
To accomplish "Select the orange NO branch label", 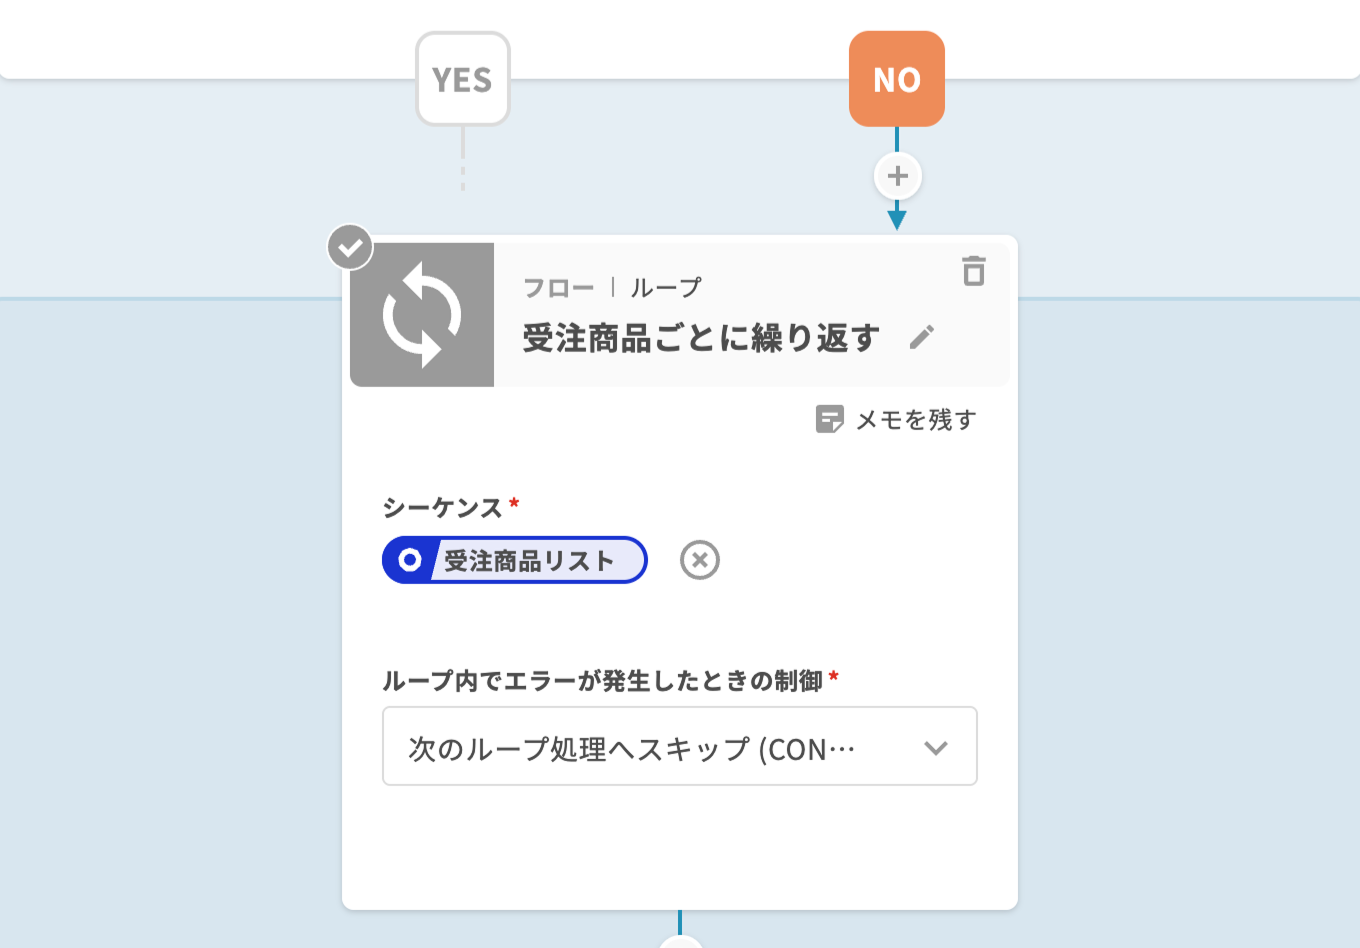I will pyautogui.click(x=896, y=79).
